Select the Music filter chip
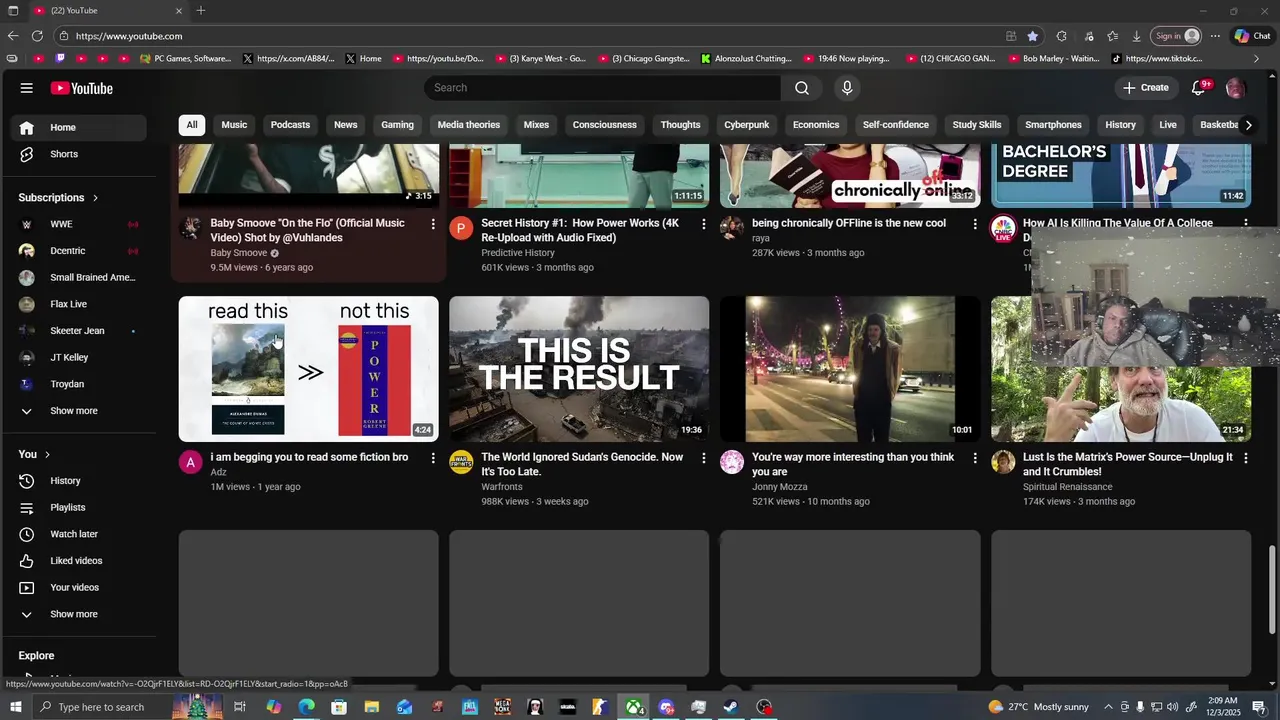This screenshot has height=720, width=1280. (x=234, y=125)
